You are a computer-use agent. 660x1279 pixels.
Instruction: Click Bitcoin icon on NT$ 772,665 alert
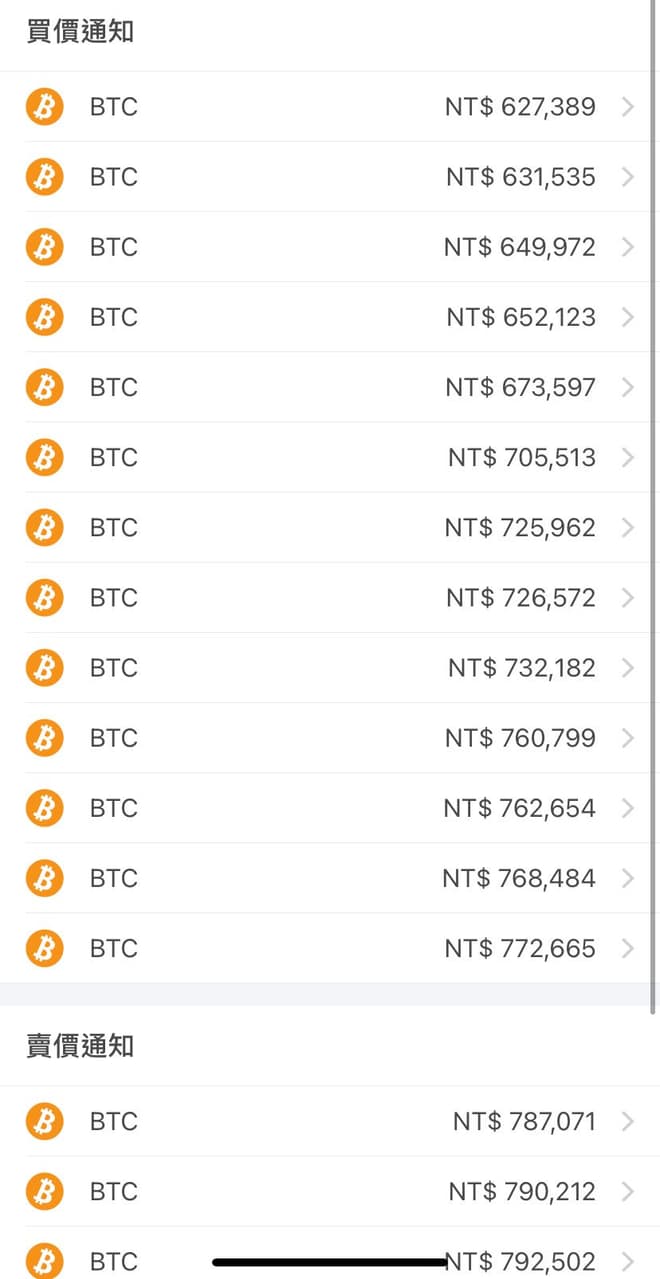44,947
